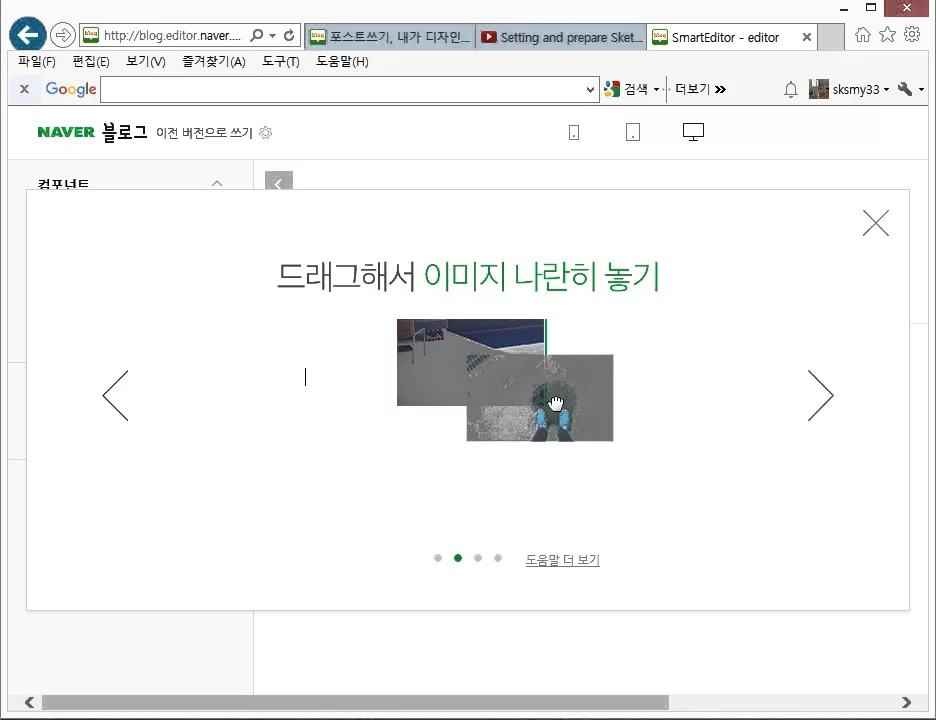Image resolution: width=936 pixels, height=720 pixels.
Task: Click the Google 검색 button
Action: (626, 89)
